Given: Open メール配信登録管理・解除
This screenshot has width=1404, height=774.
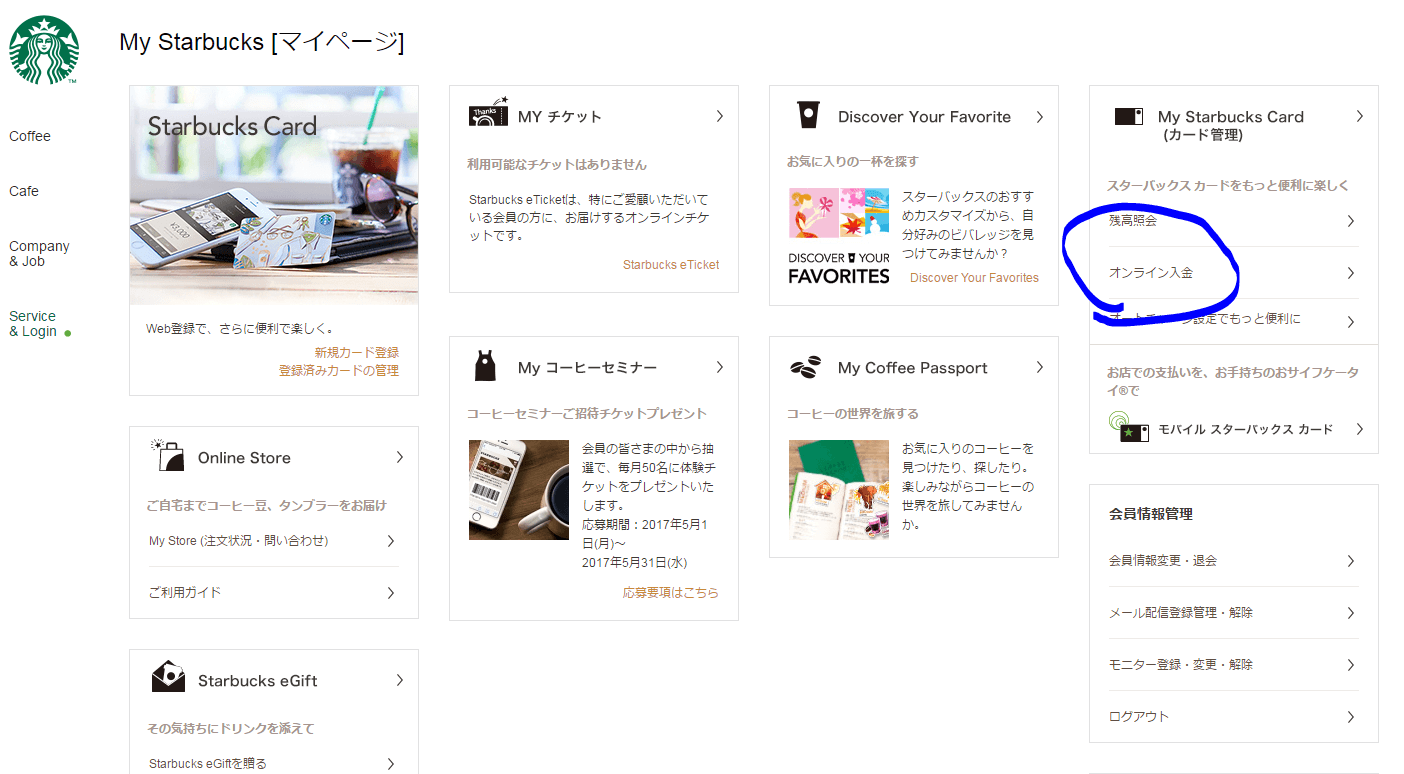Looking at the screenshot, I should click(x=1234, y=613).
